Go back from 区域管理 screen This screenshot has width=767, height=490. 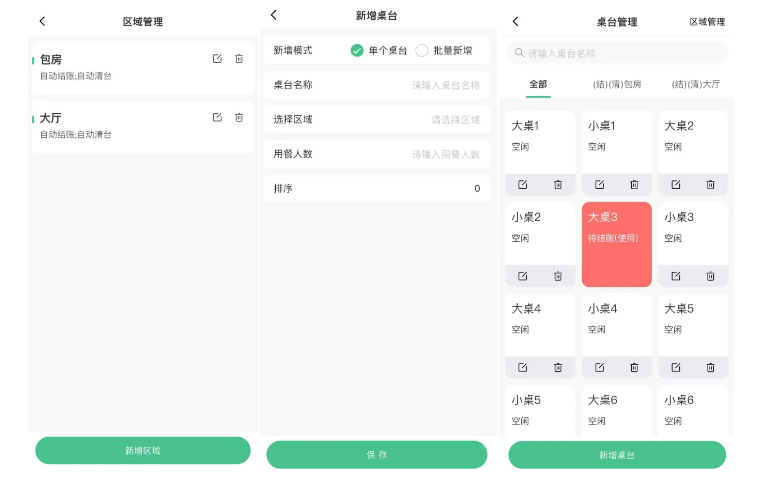click(x=42, y=21)
